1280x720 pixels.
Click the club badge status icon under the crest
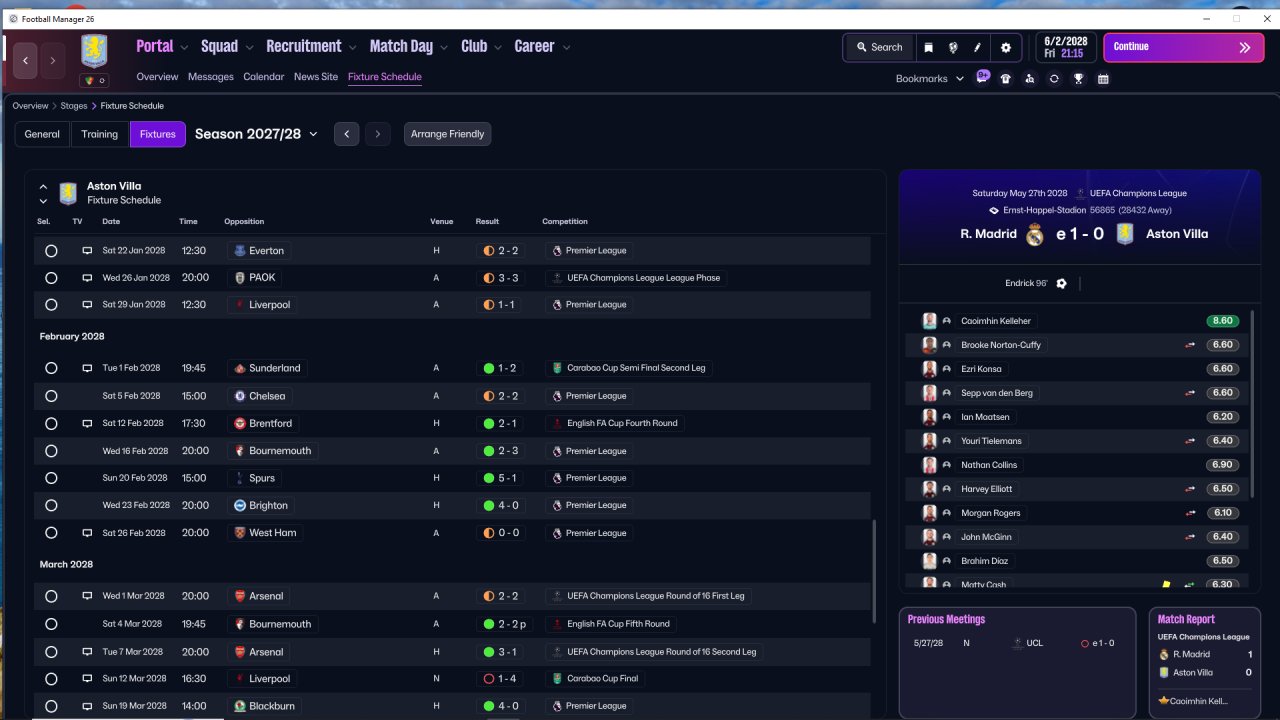pyautogui.click(x=94, y=80)
